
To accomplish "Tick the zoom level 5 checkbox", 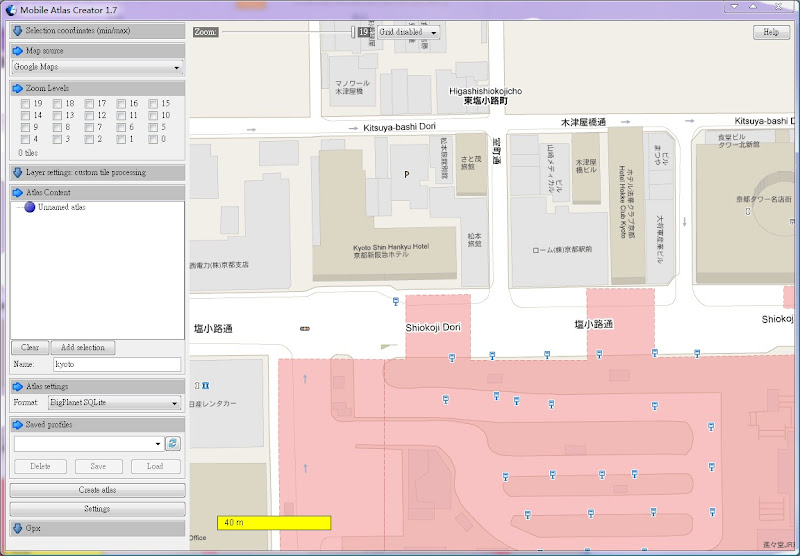I will (x=153, y=128).
